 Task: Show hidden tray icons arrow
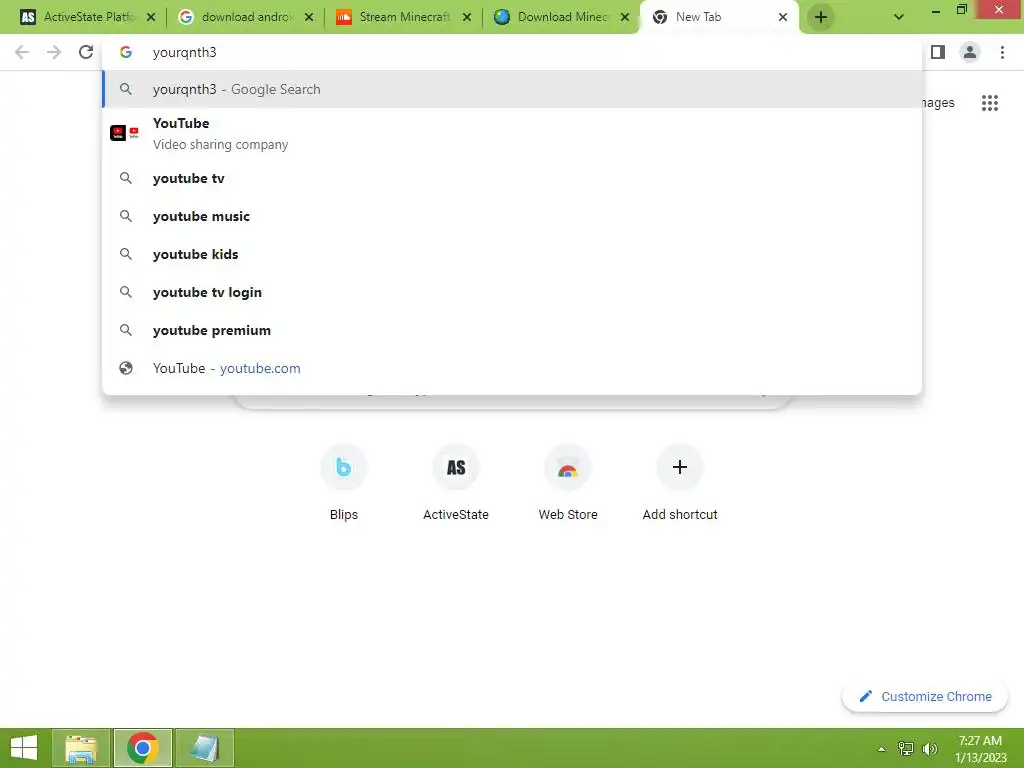pyautogui.click(x=881, y=748)
